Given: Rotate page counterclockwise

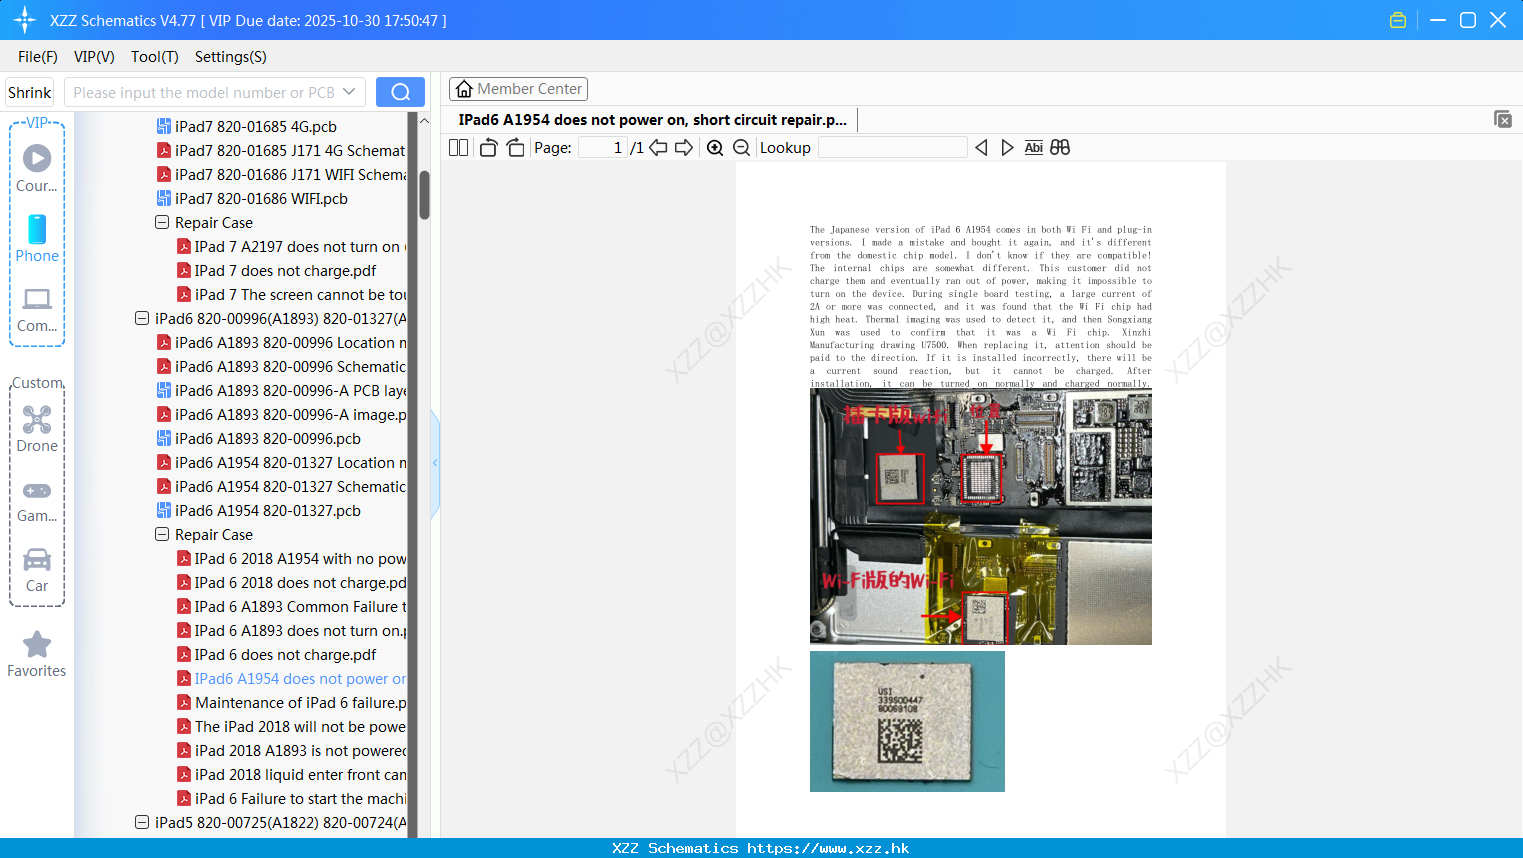Looking at the screenshot, I should (489, 148).
